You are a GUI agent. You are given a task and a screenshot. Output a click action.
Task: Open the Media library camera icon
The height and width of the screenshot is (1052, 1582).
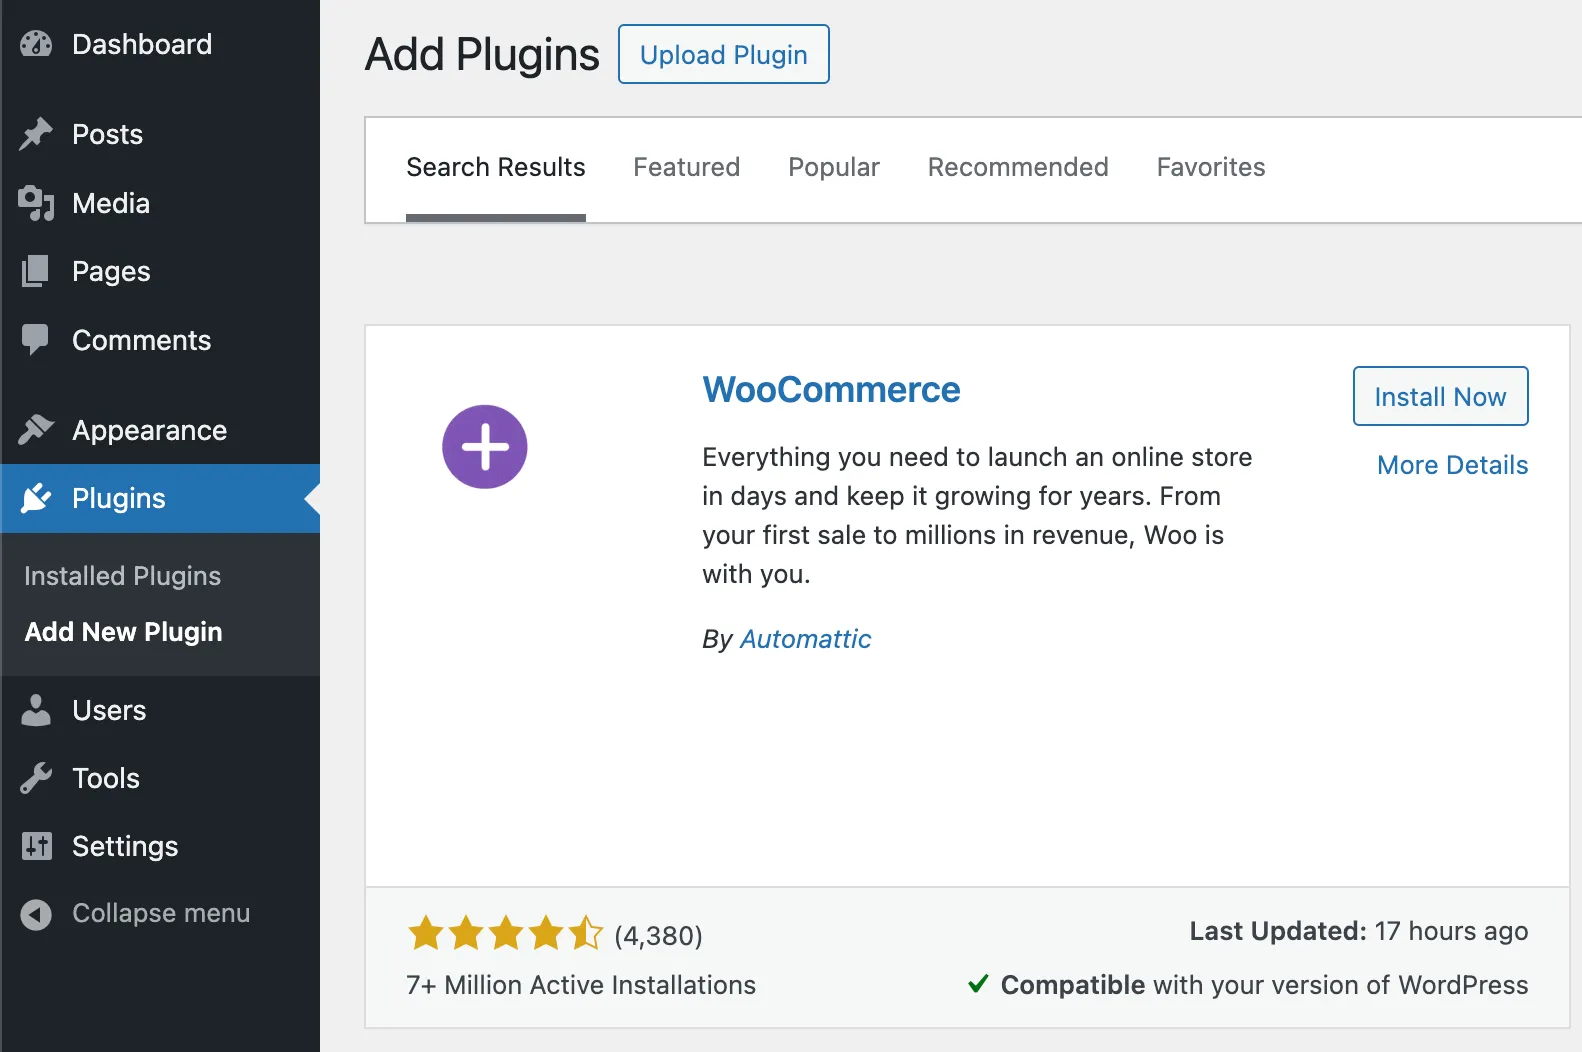pyautogui.click(x=36, y=203)
